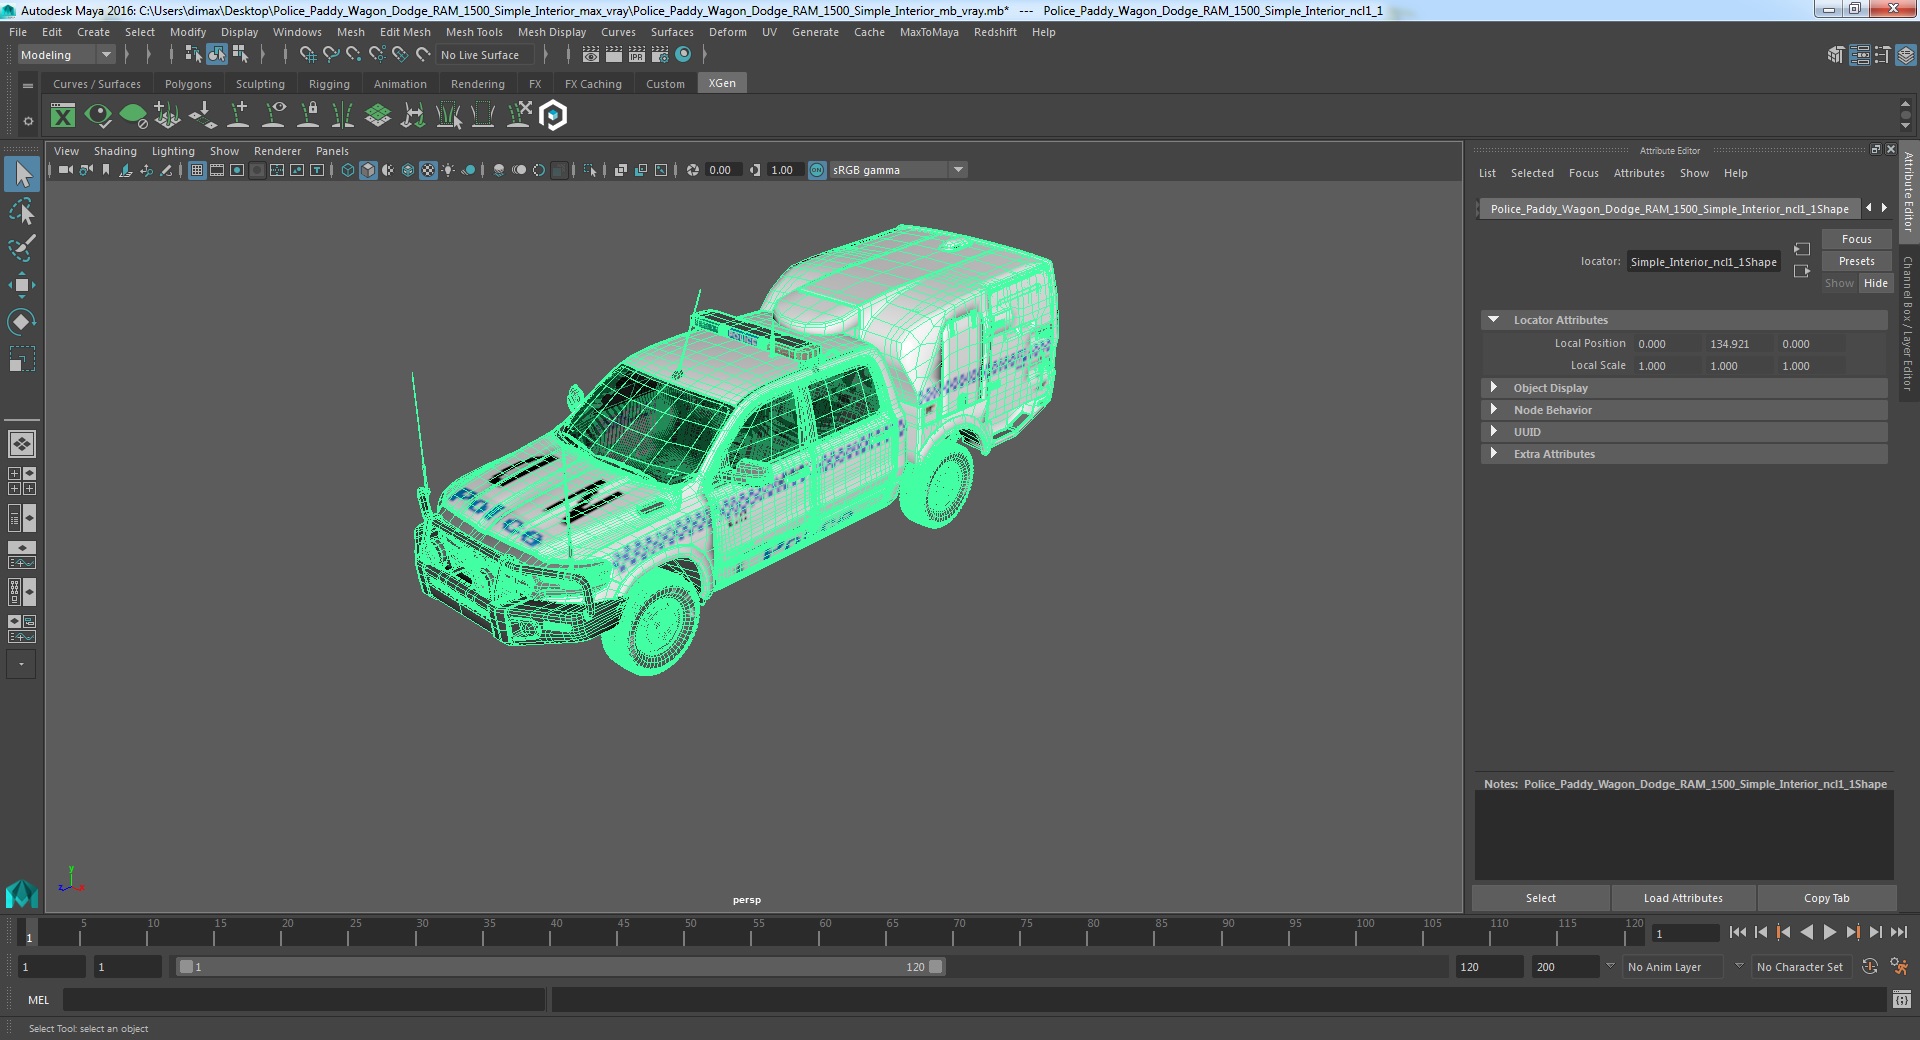The height and width of the screenshot is (1040, 1920).
Task: Choose the Rotate tool in toolbox
Action: (22, 321)
